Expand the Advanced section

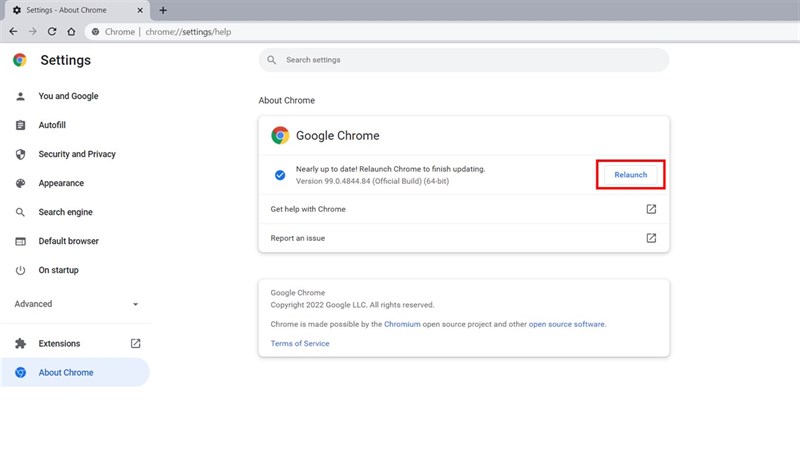click(x=76, y=304)
